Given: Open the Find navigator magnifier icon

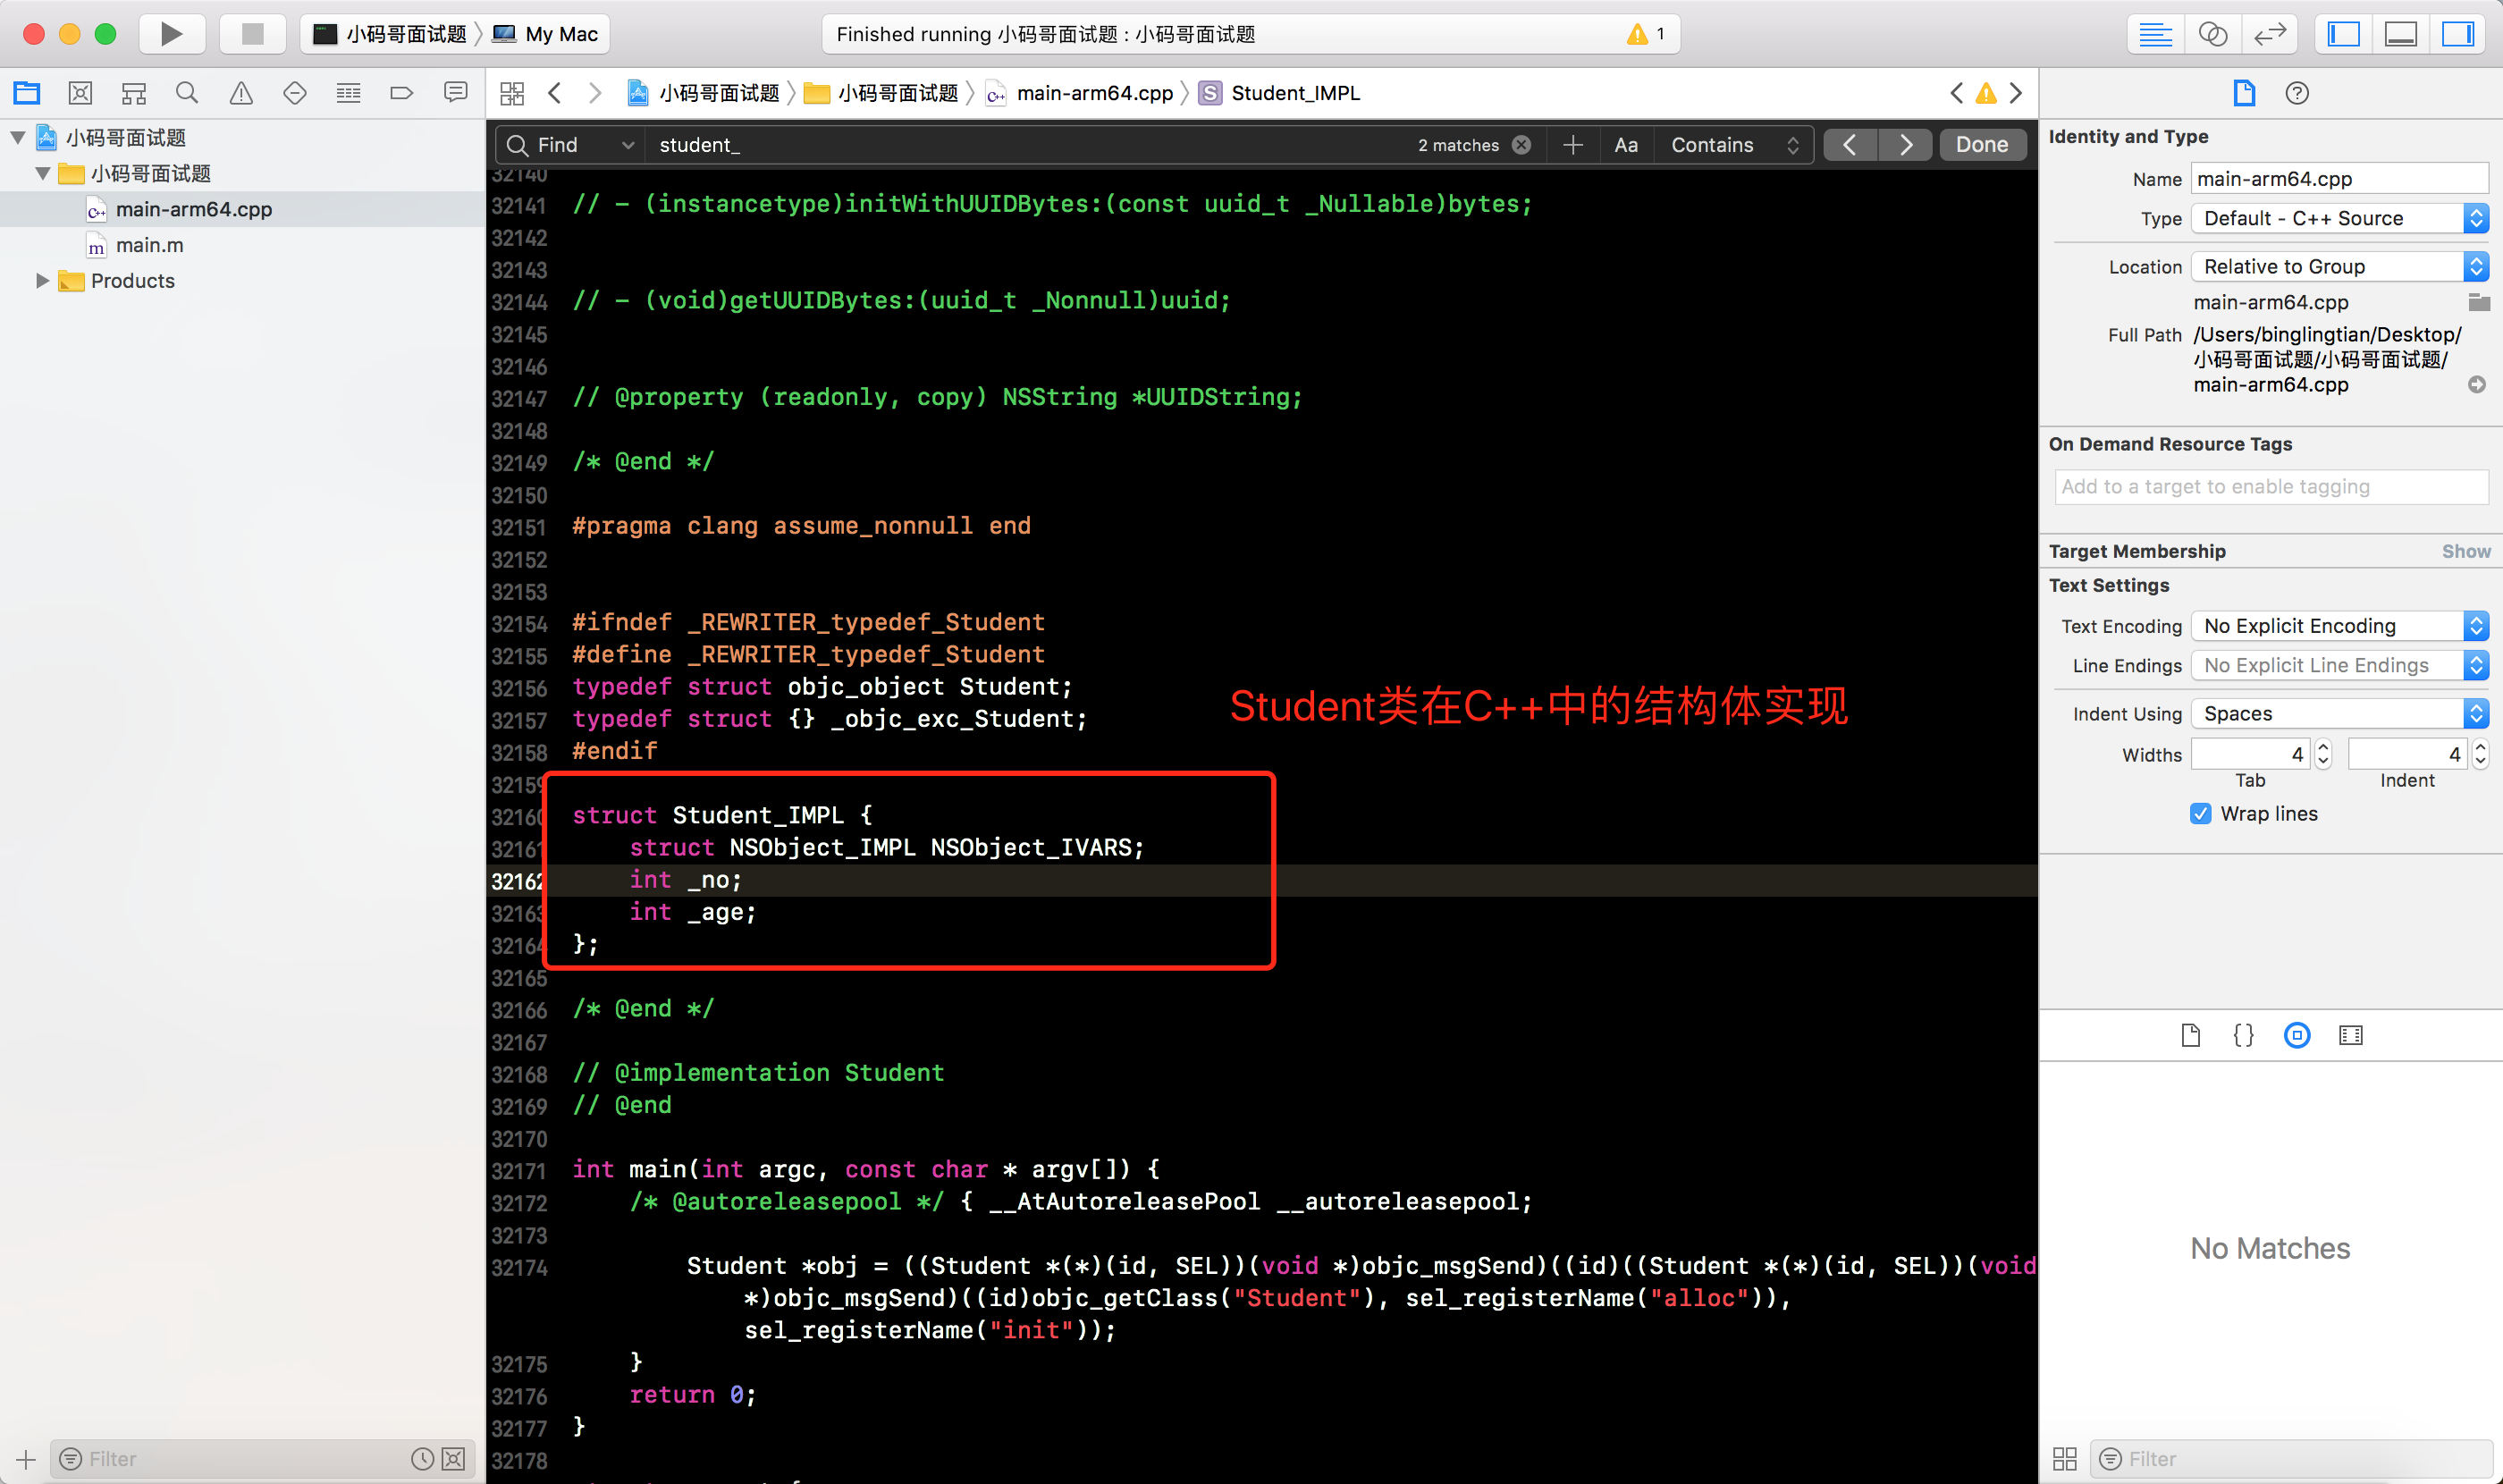Looking at the screenshot, I should pyautogui.click(x=186, y=93).
